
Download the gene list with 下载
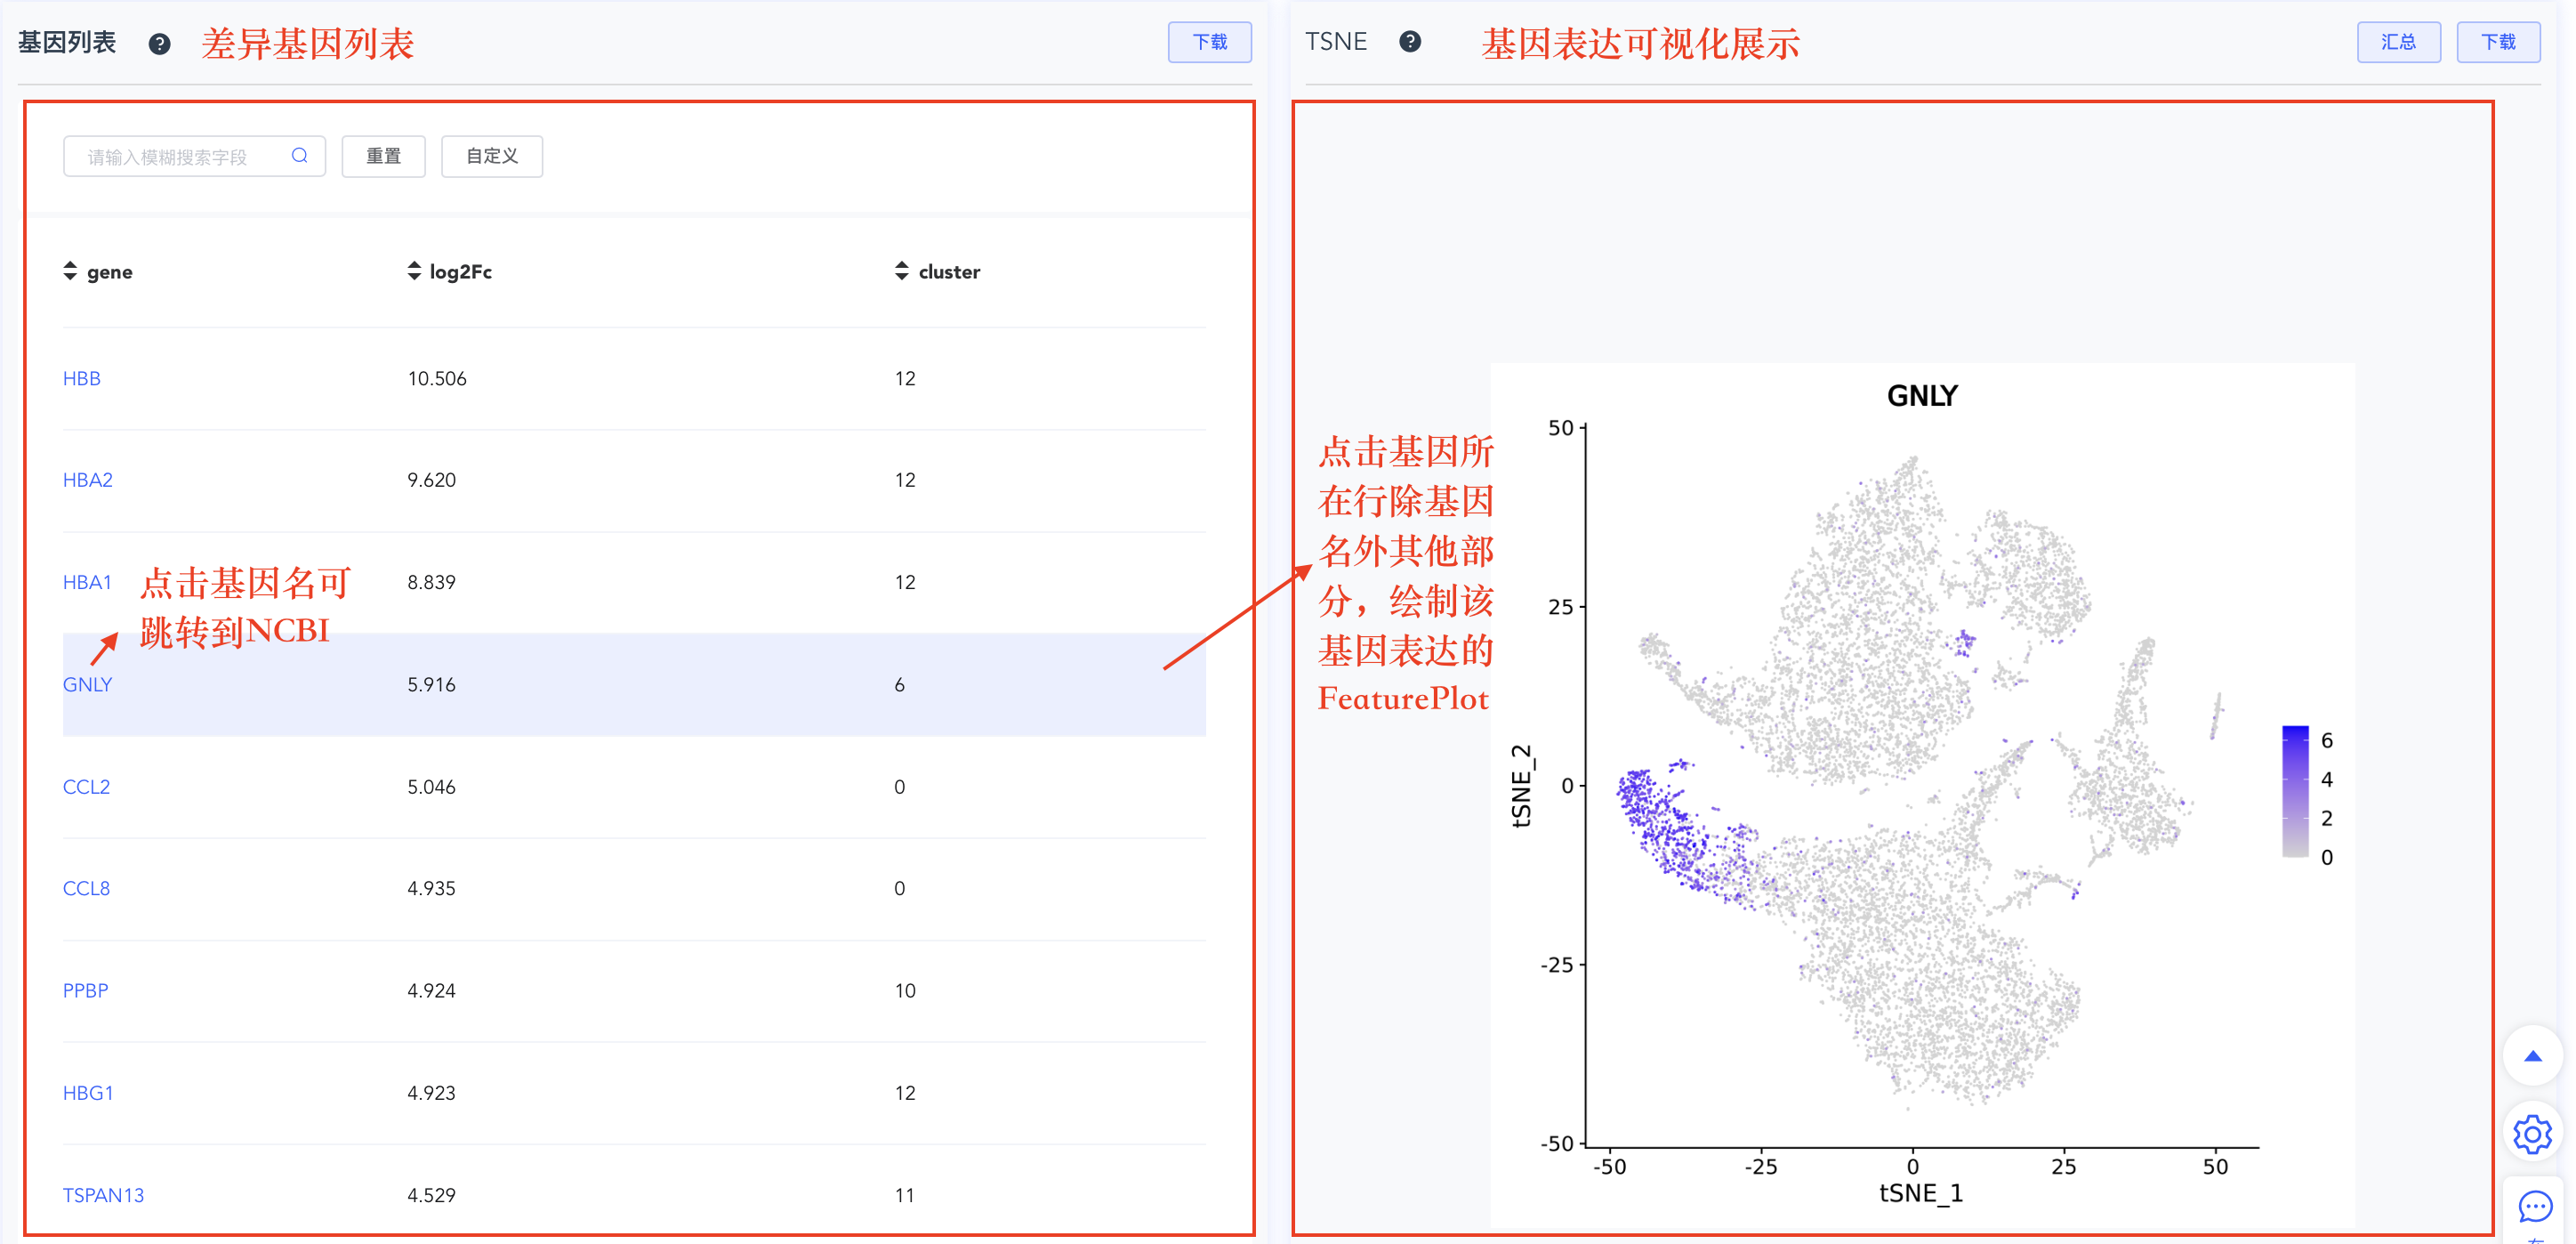[1210, 42]
